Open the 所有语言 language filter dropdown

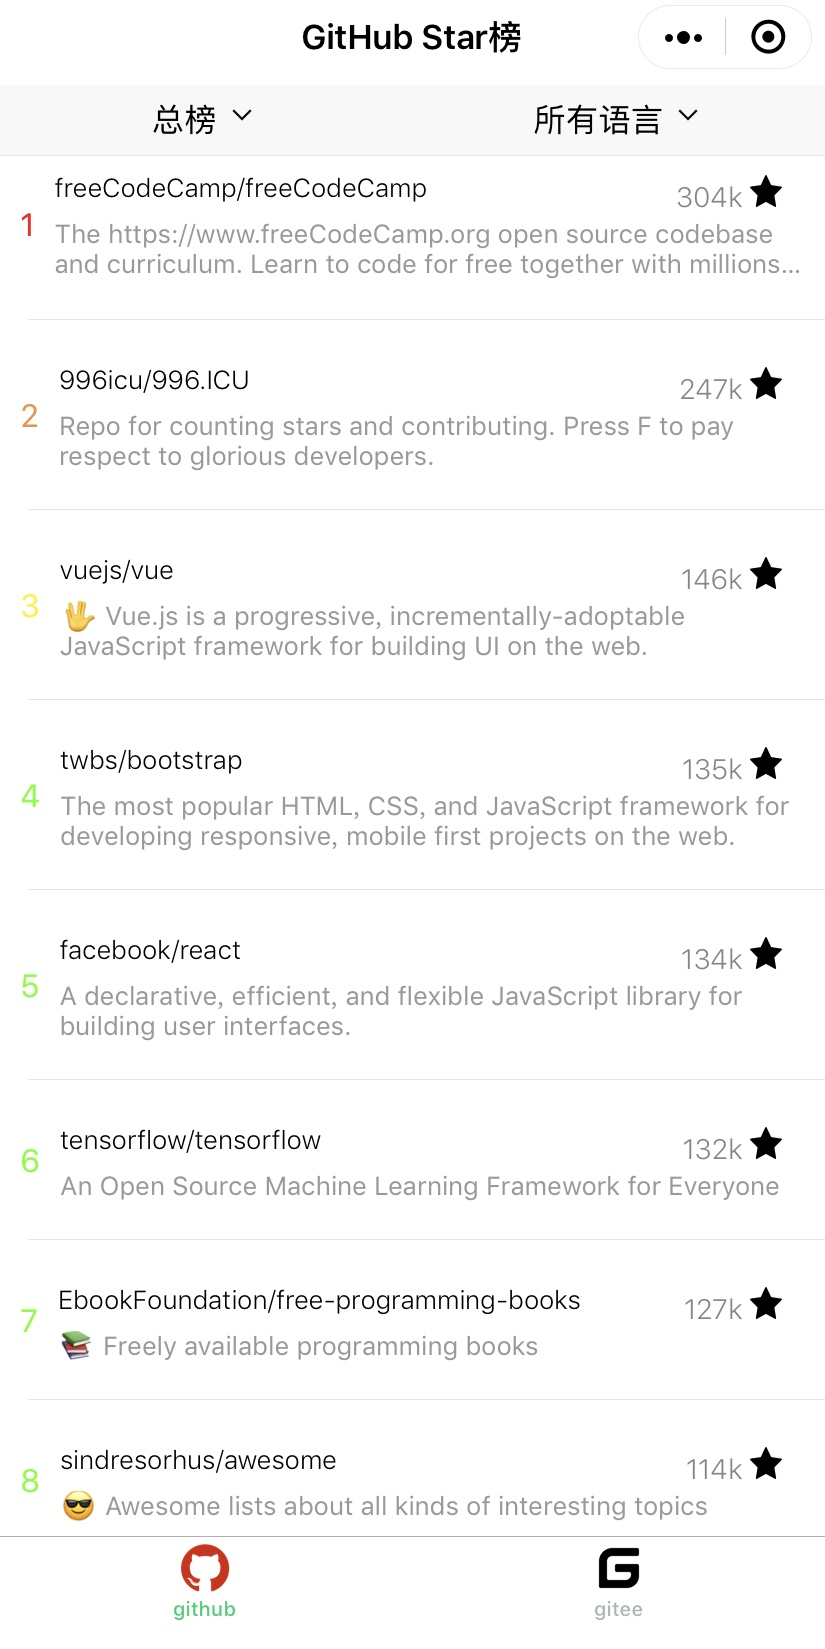(x=614, y=119)
